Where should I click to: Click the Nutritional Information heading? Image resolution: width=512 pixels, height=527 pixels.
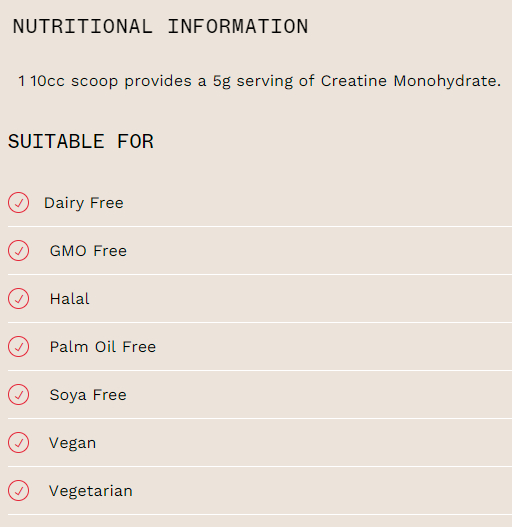(x=160, y=26)
